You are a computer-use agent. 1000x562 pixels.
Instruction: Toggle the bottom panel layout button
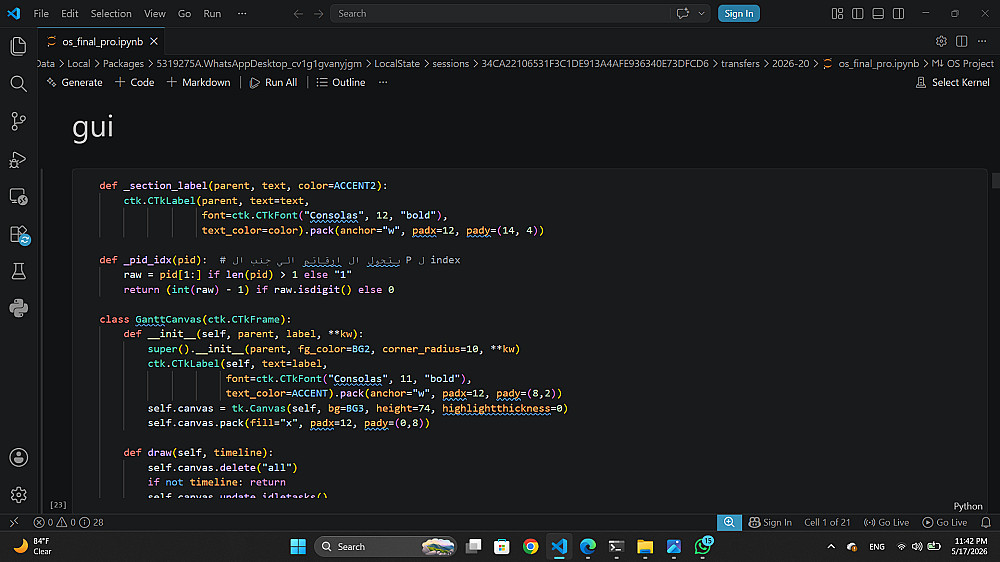[878, 13]
